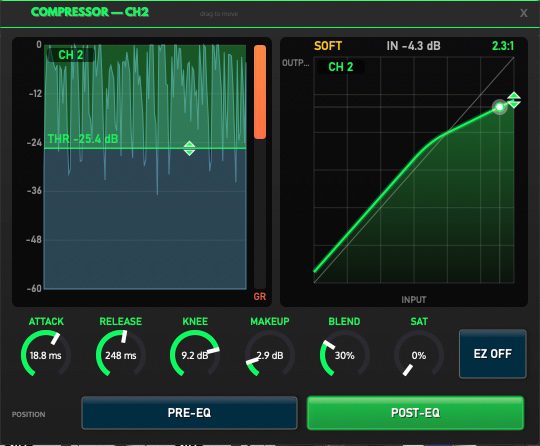
Task: Close the Compressor CH2 window
Action: pyautogui.click(x=523, y=13)
